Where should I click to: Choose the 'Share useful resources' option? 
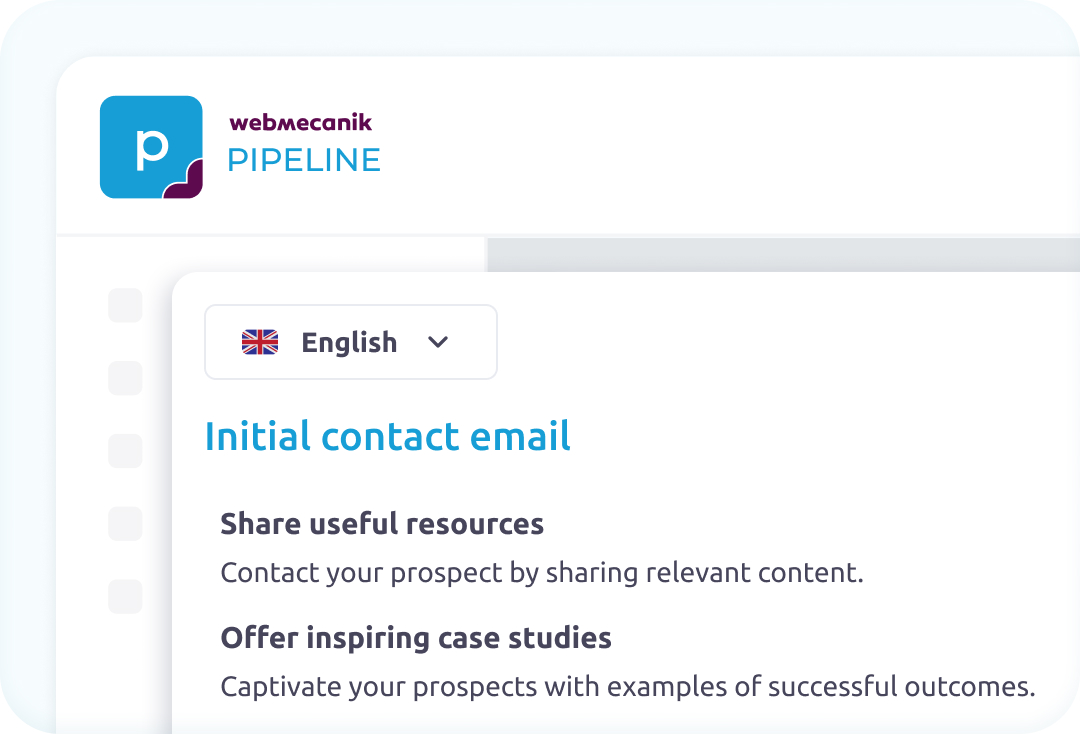point(382,524)
